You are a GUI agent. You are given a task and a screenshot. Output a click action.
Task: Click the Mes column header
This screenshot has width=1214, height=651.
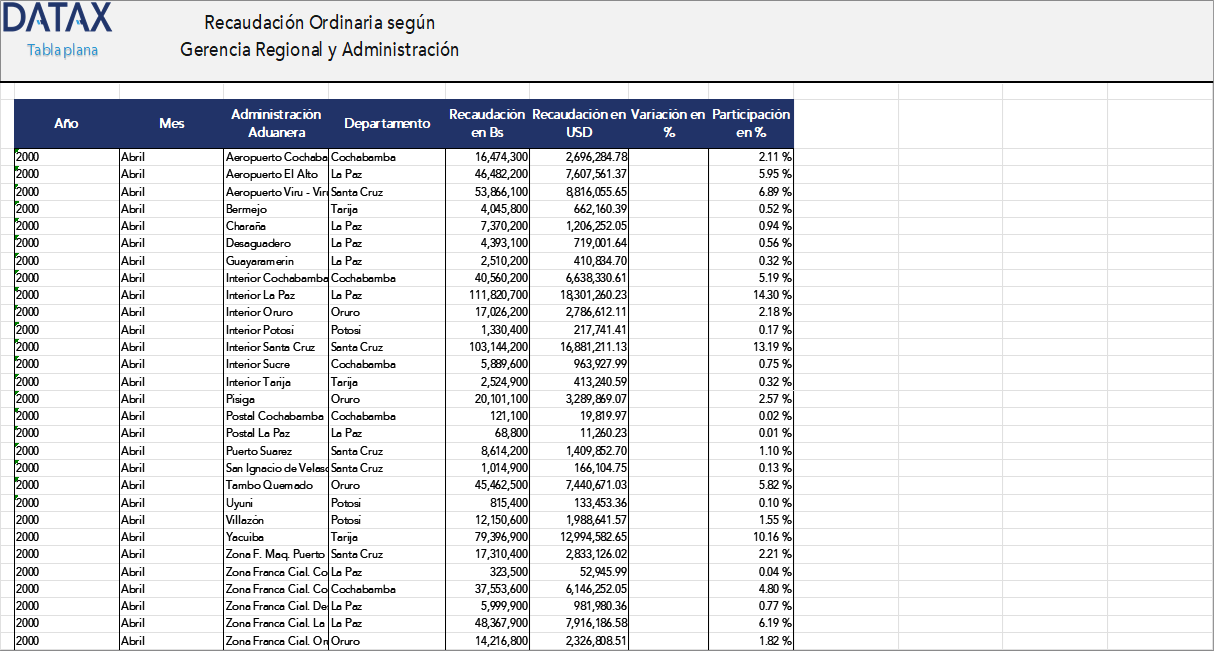171,124
